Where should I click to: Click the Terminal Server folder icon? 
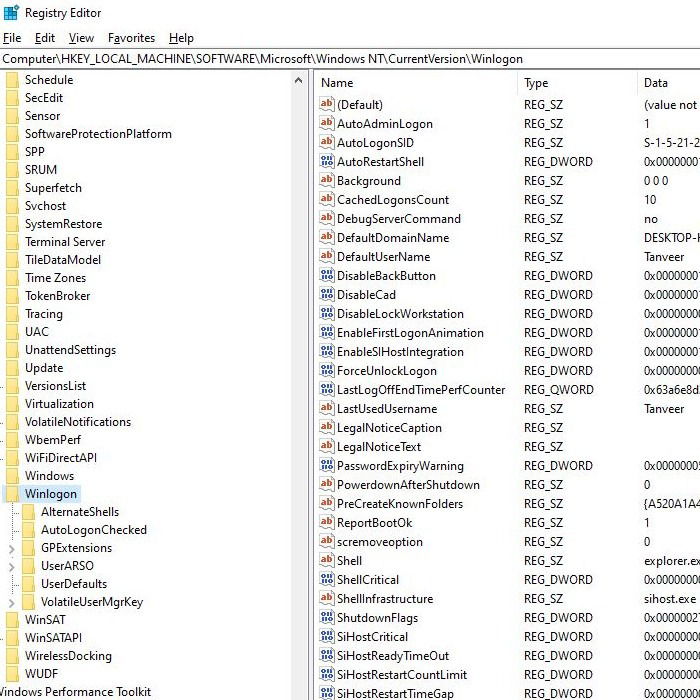coord(12,242)
